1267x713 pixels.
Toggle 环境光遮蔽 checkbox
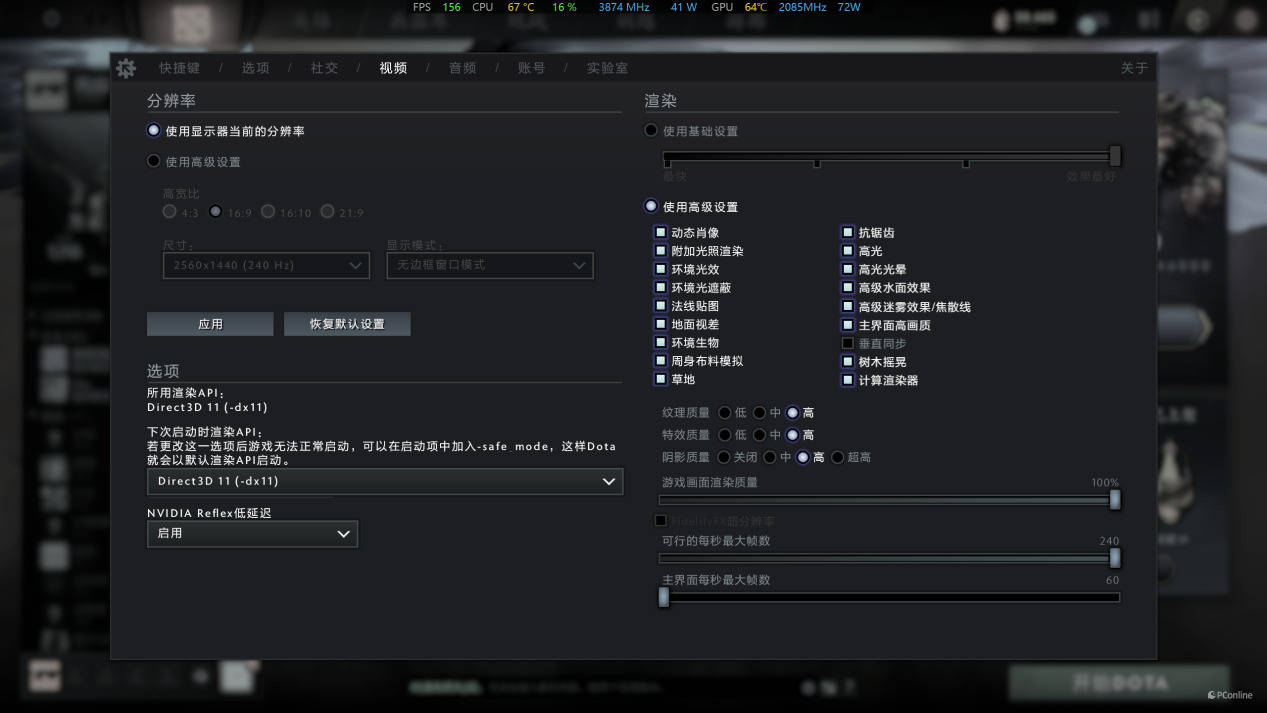[x=660, y=287]
